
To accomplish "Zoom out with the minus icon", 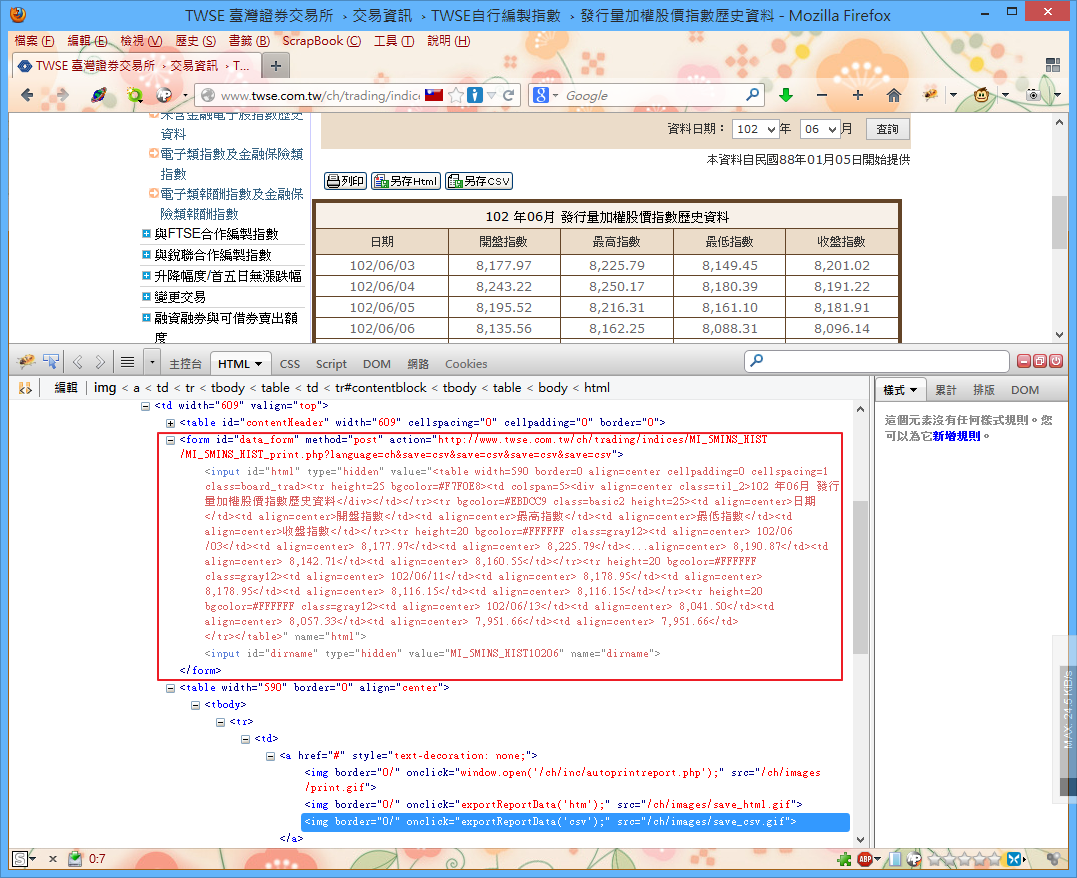I will tap(821, 95).
